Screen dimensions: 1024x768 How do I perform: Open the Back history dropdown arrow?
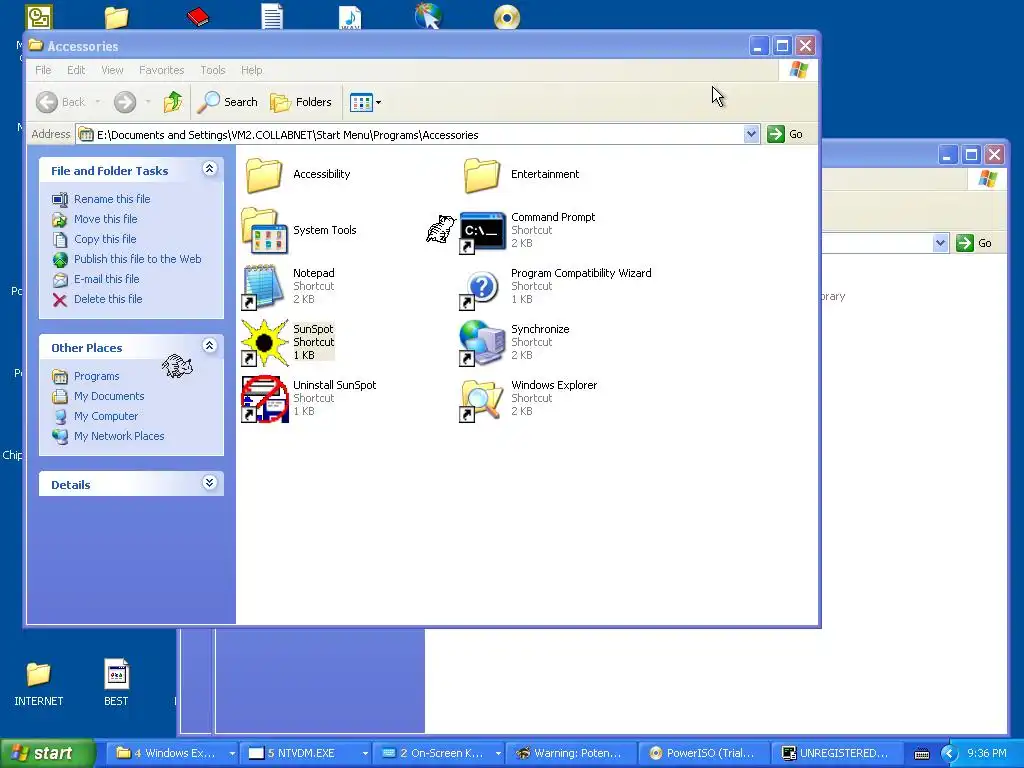98,102
